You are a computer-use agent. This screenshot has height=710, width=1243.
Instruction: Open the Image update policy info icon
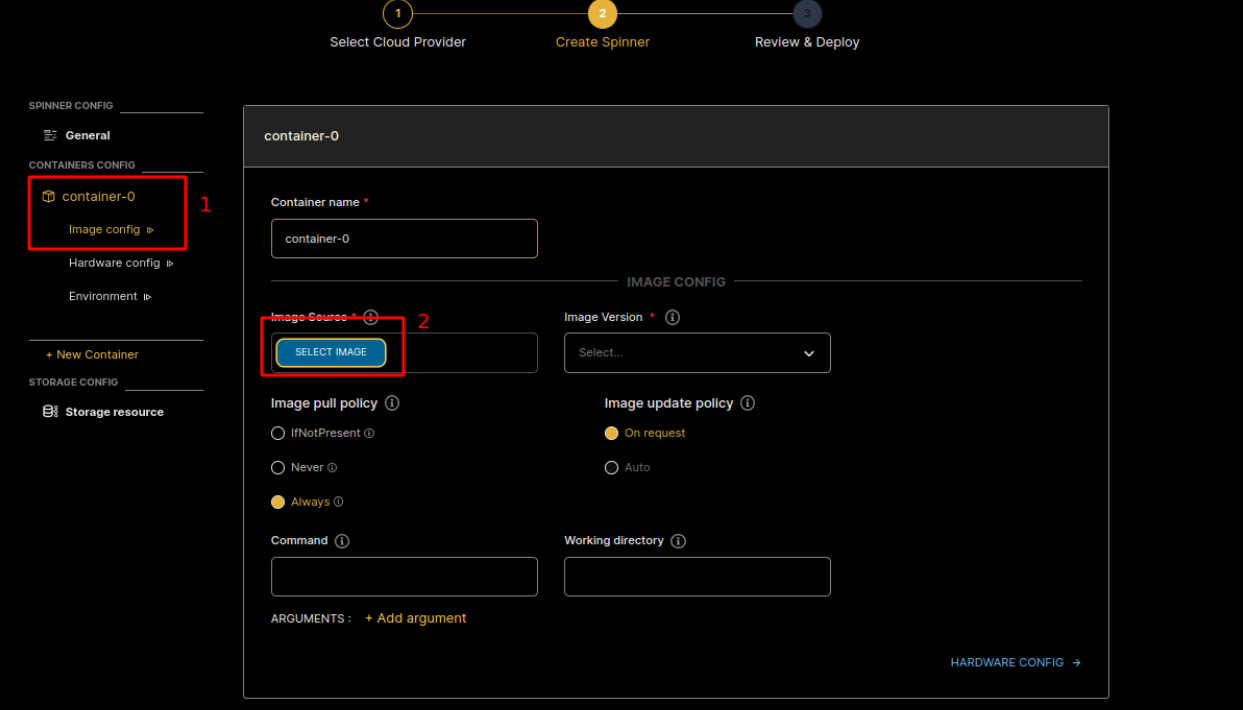[747, 403]
